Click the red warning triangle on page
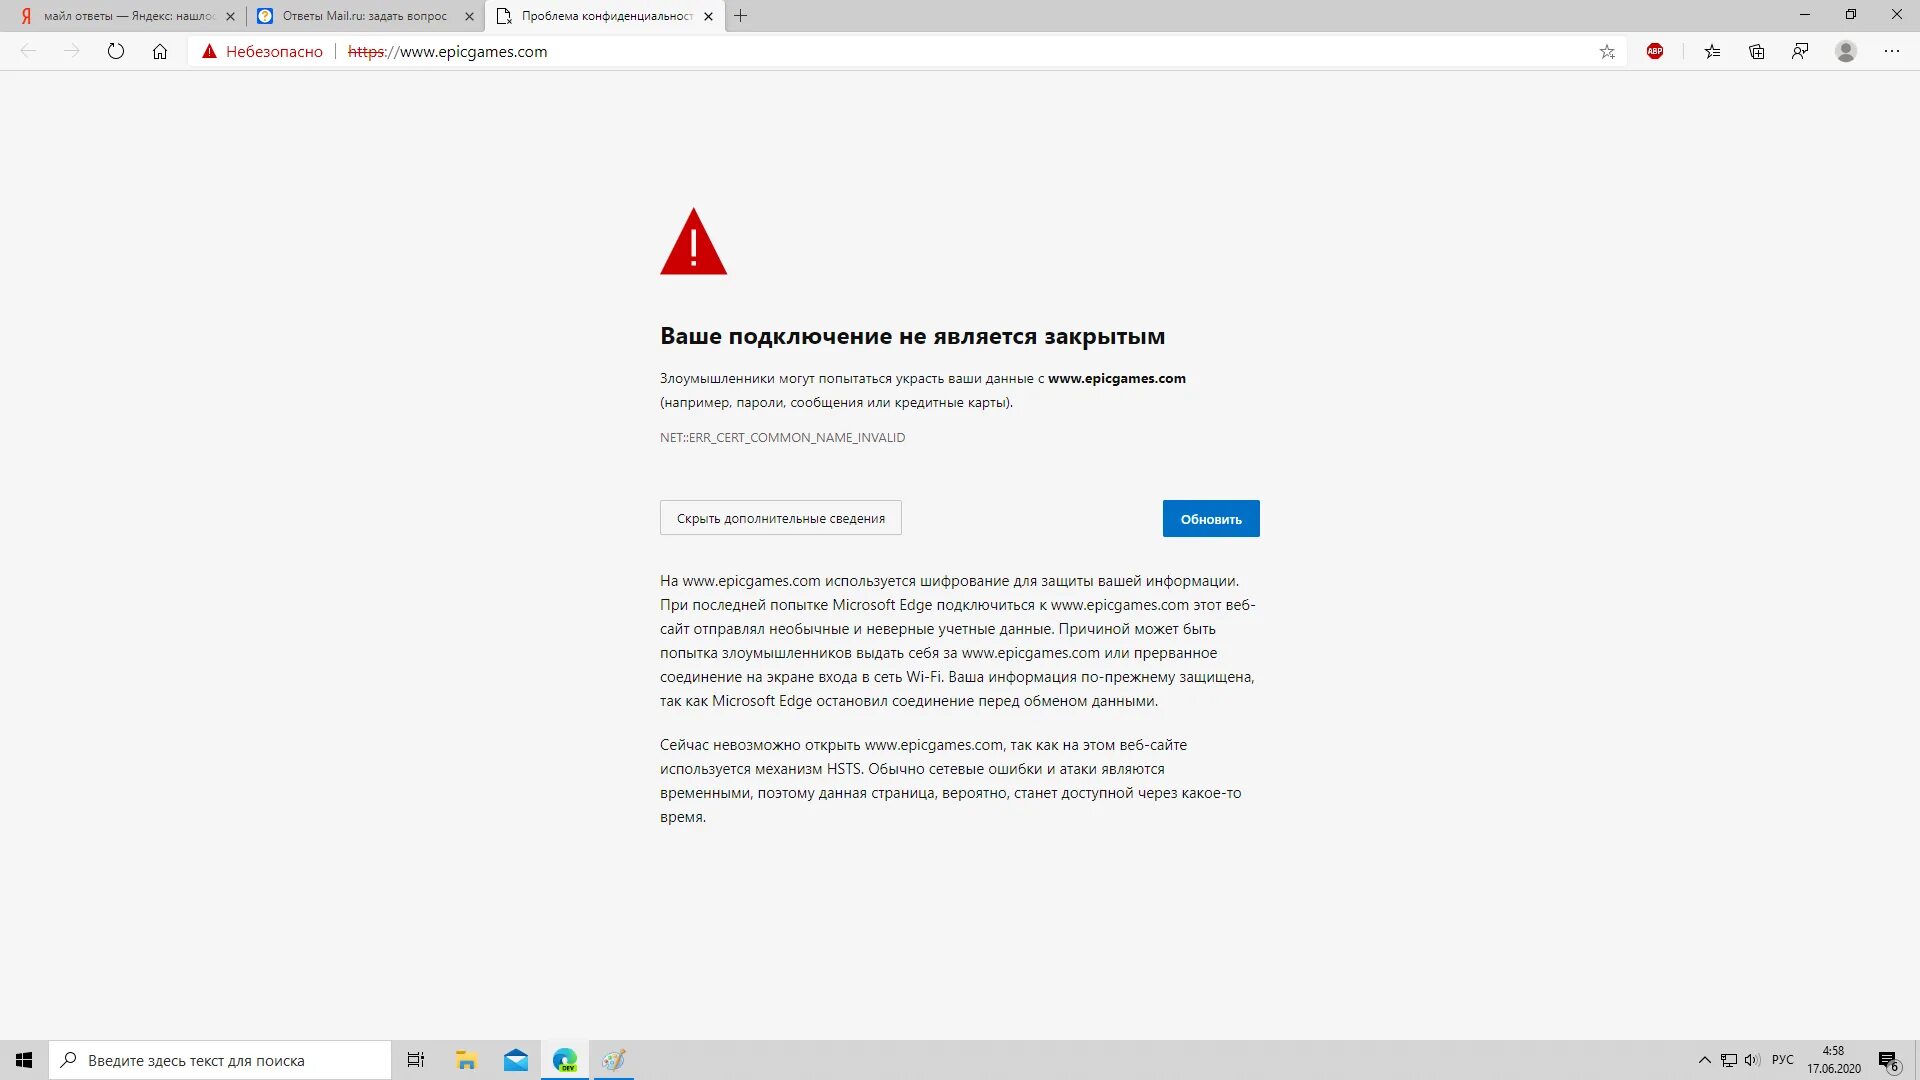This screenshot has height=1080, width=1920. click(693, 242)
